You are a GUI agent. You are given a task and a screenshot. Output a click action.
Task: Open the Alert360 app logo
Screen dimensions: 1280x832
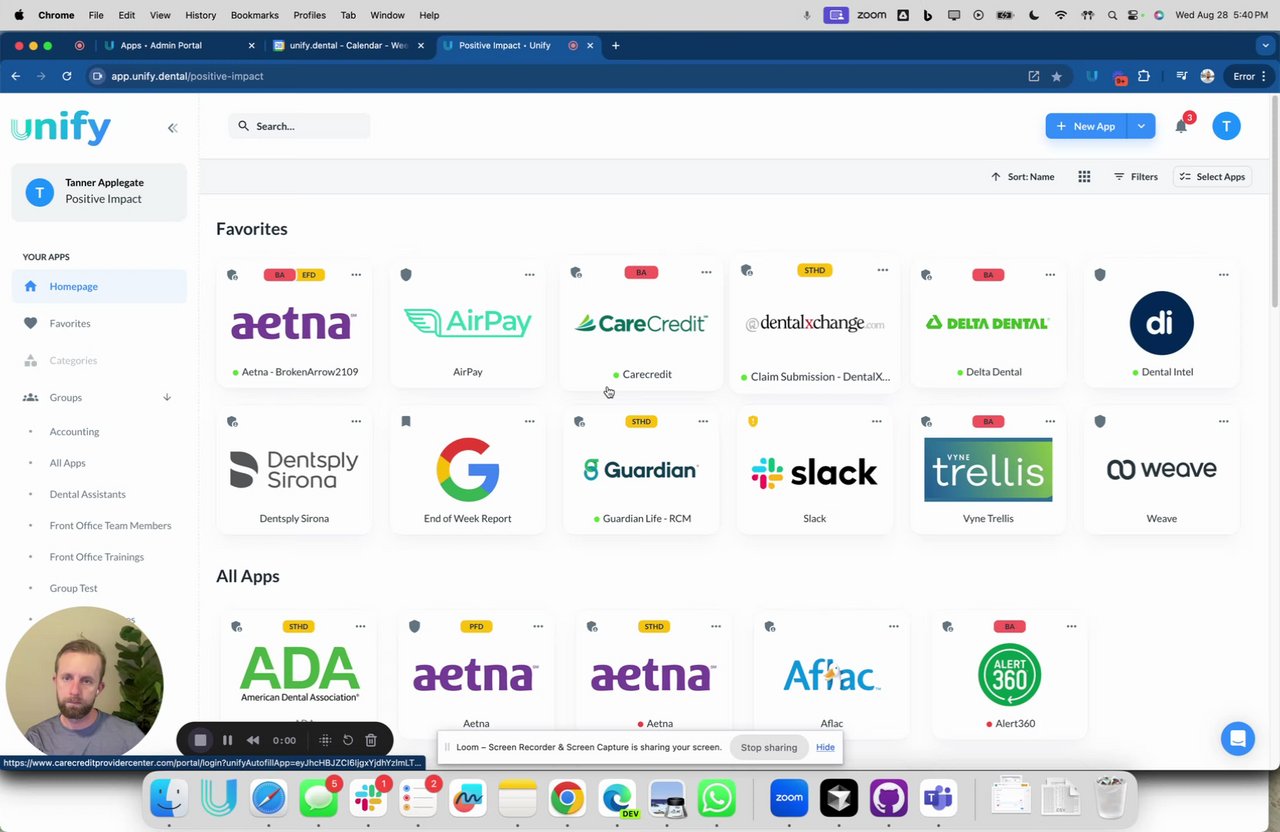coord(1009,675)
